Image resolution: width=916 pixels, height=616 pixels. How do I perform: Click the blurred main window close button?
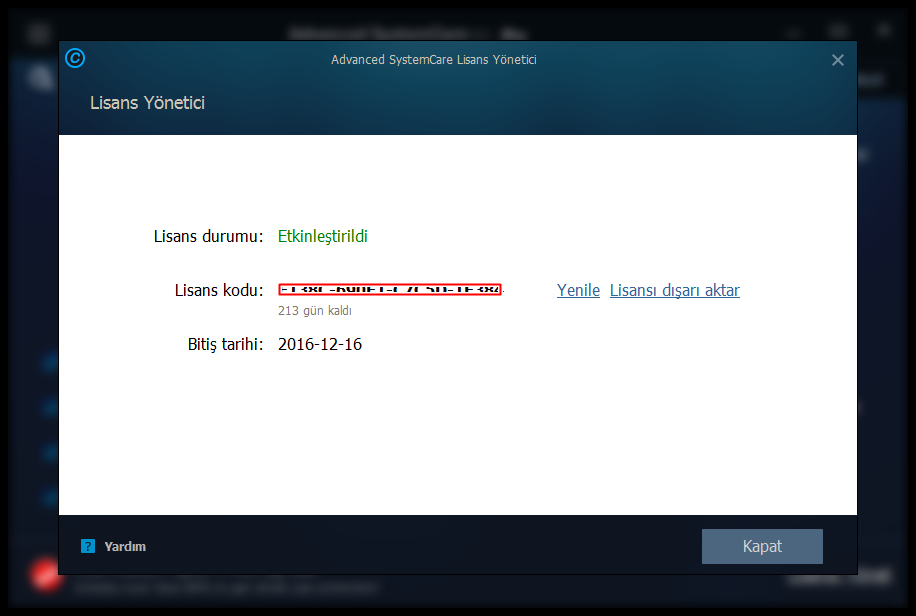coord(884,30)
